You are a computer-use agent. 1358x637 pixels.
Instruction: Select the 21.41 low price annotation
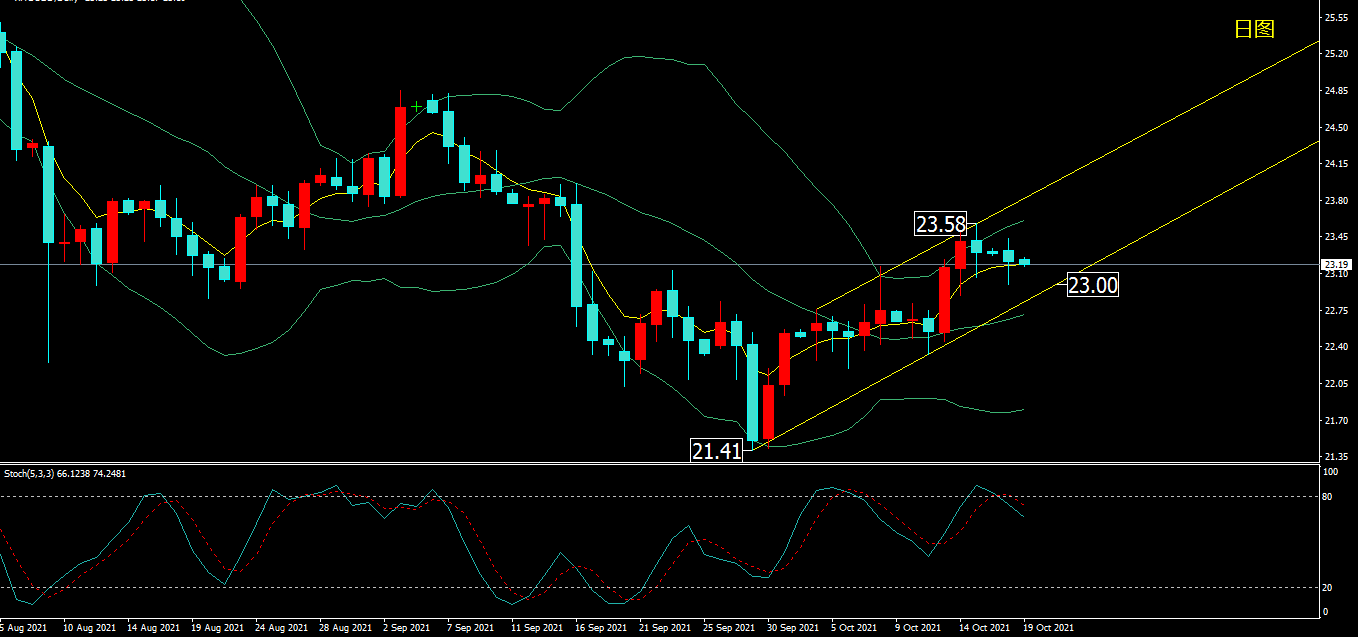tap(717, 451)
